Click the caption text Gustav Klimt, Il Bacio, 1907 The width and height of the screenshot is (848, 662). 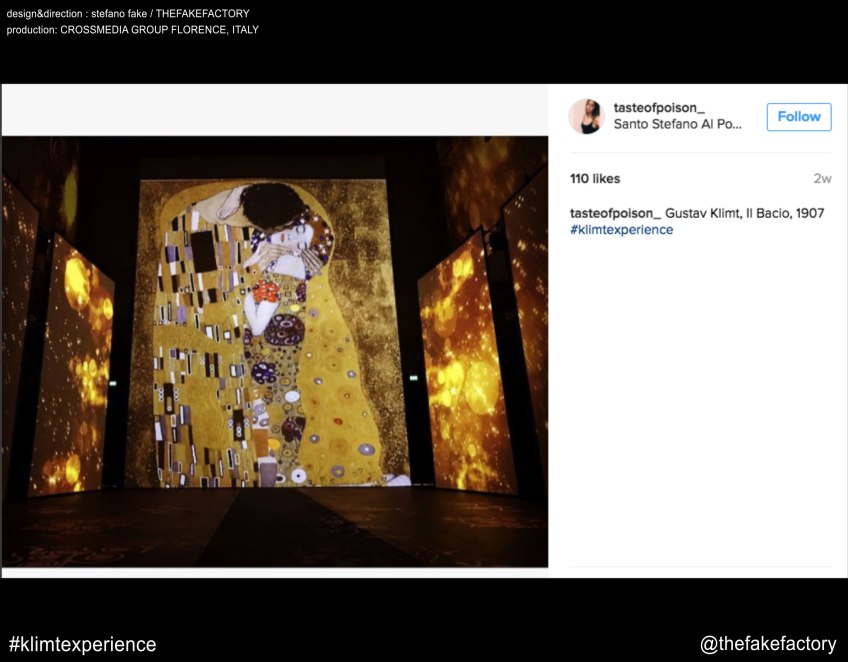point(744,213)
